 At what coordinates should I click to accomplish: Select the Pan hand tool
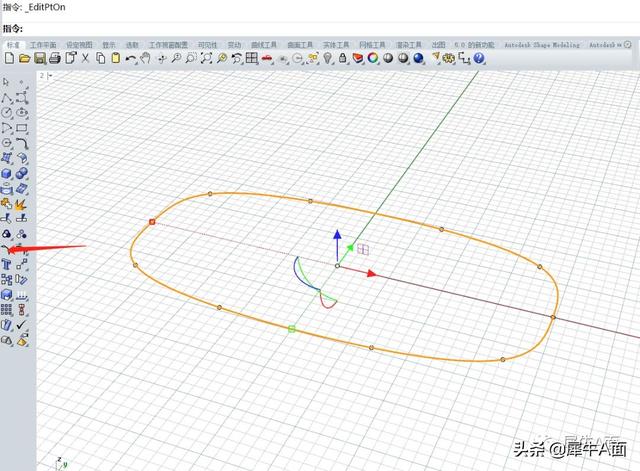145,58
